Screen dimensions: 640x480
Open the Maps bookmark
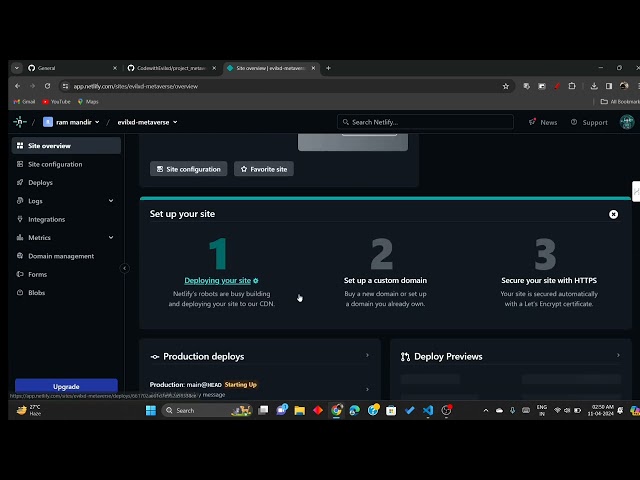point(88,102)
